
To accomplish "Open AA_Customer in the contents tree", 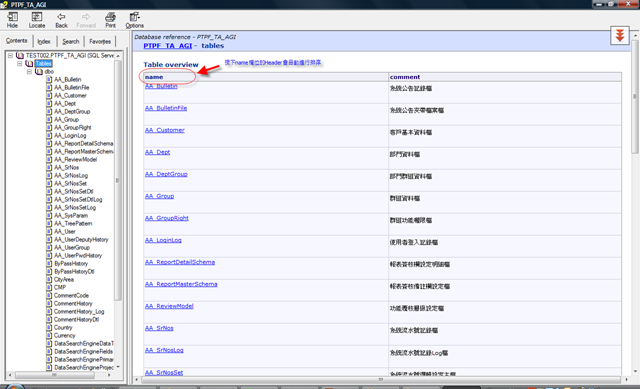I will tap(70, 96).
